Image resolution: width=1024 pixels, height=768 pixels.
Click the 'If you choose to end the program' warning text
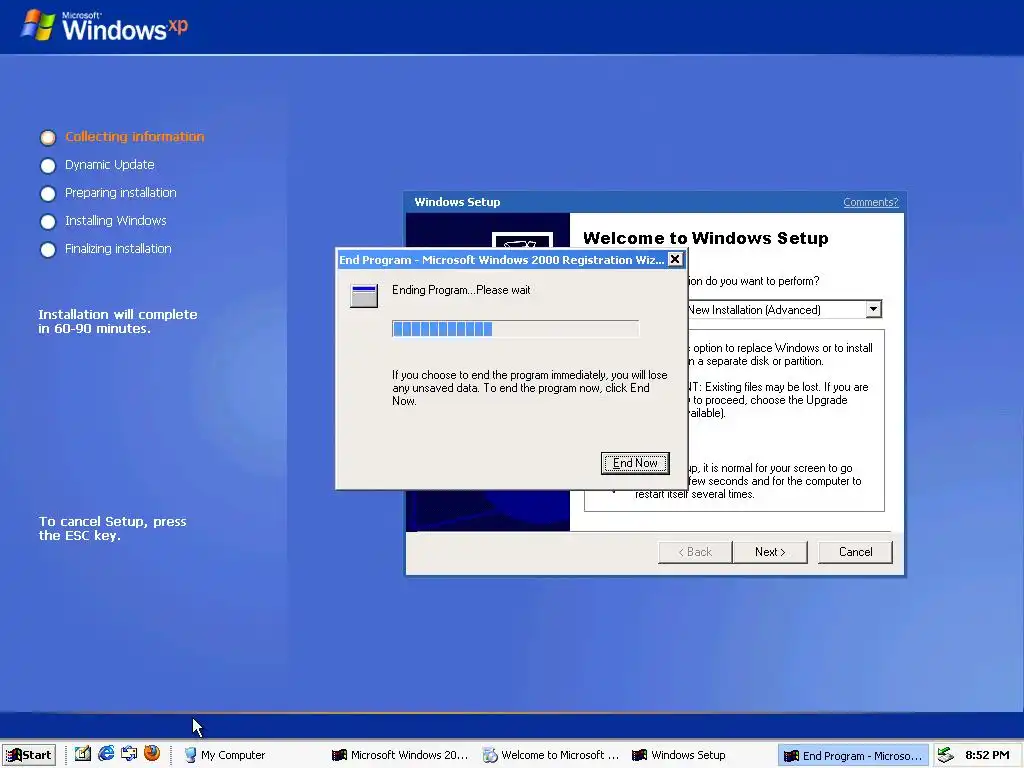530,388
